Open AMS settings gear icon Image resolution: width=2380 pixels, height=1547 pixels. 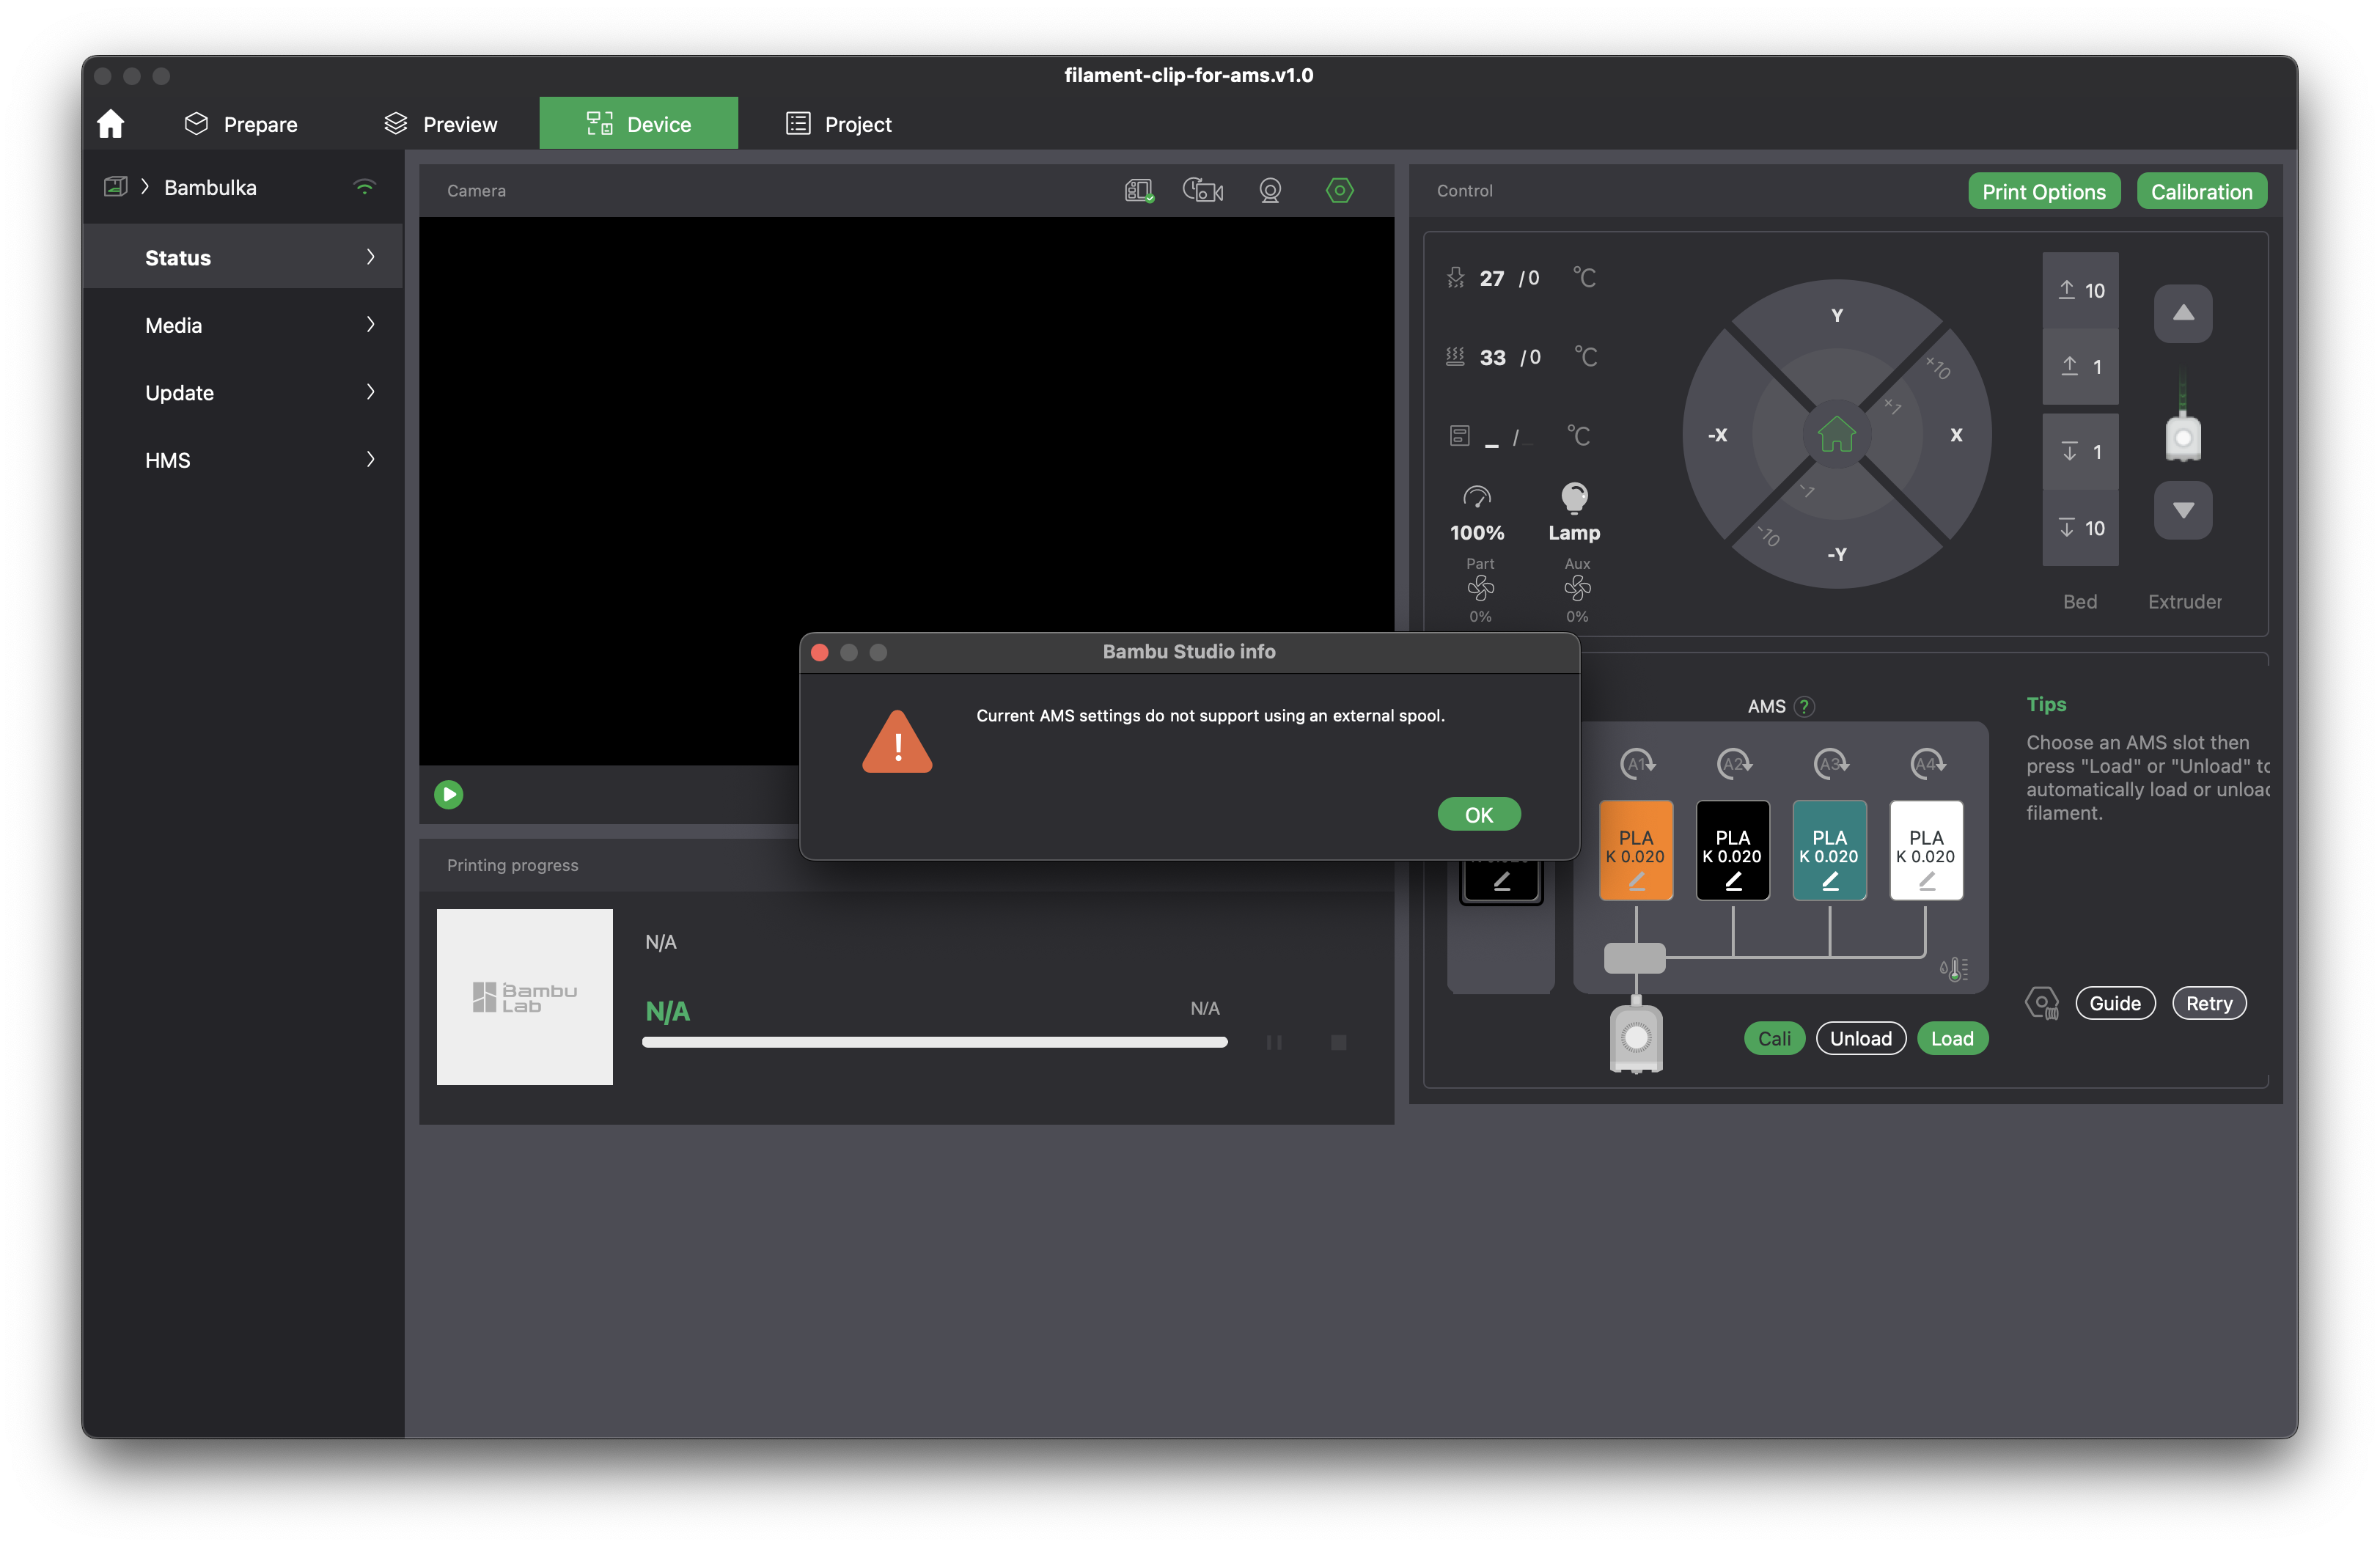coord(2041,1002)
